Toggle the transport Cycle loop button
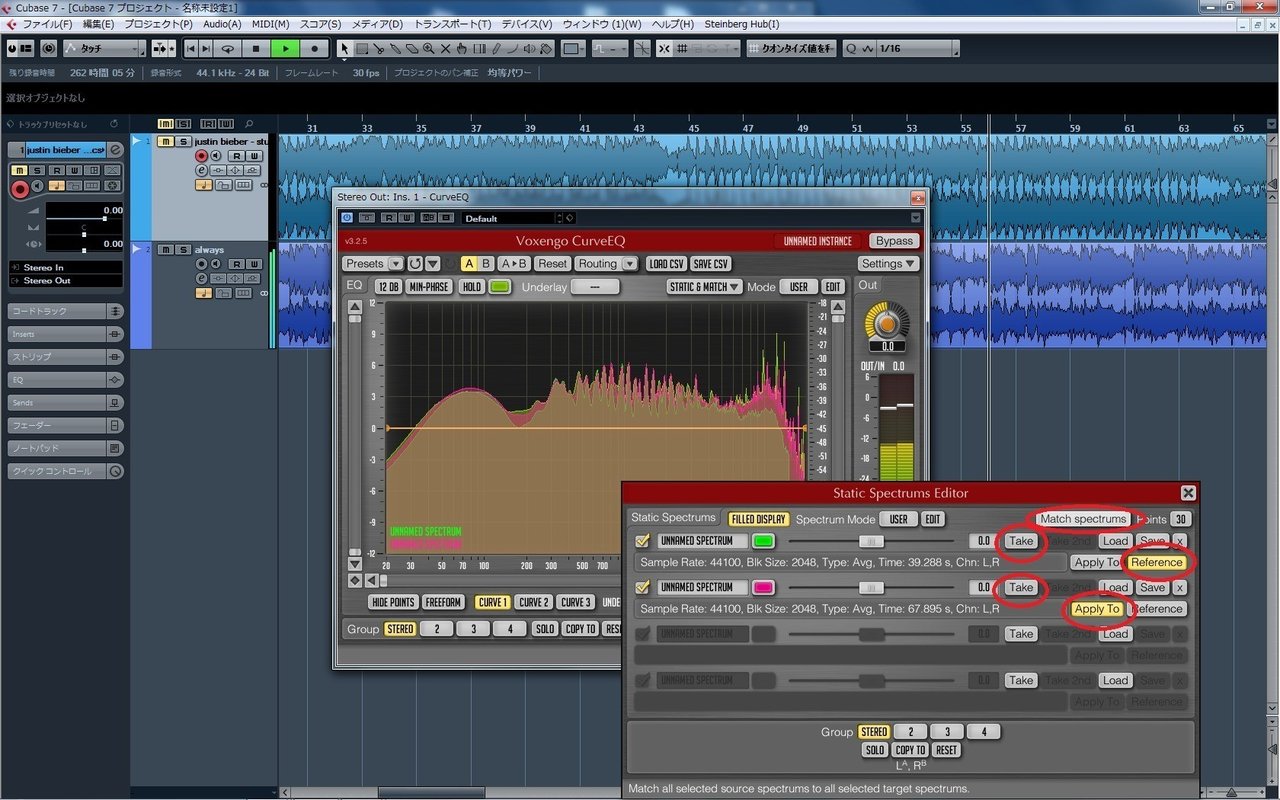 [x=228, y=48]
